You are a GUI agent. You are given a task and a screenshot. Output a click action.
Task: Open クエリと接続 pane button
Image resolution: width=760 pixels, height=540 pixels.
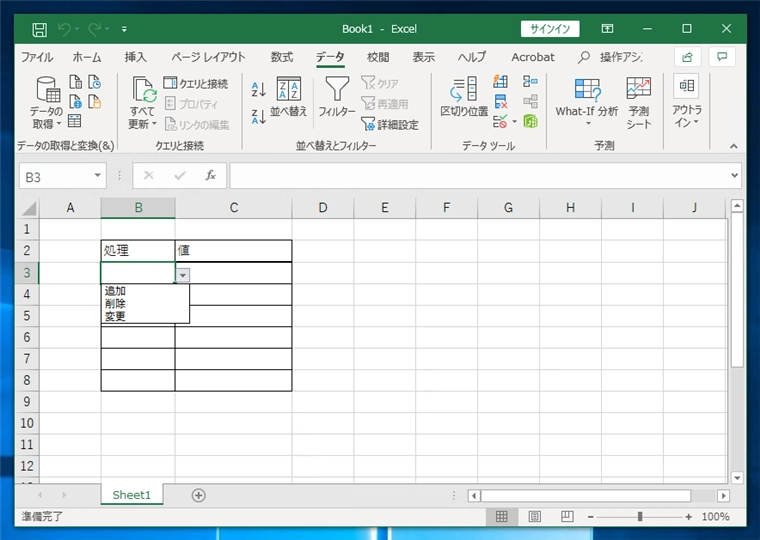tap(196, 83)
